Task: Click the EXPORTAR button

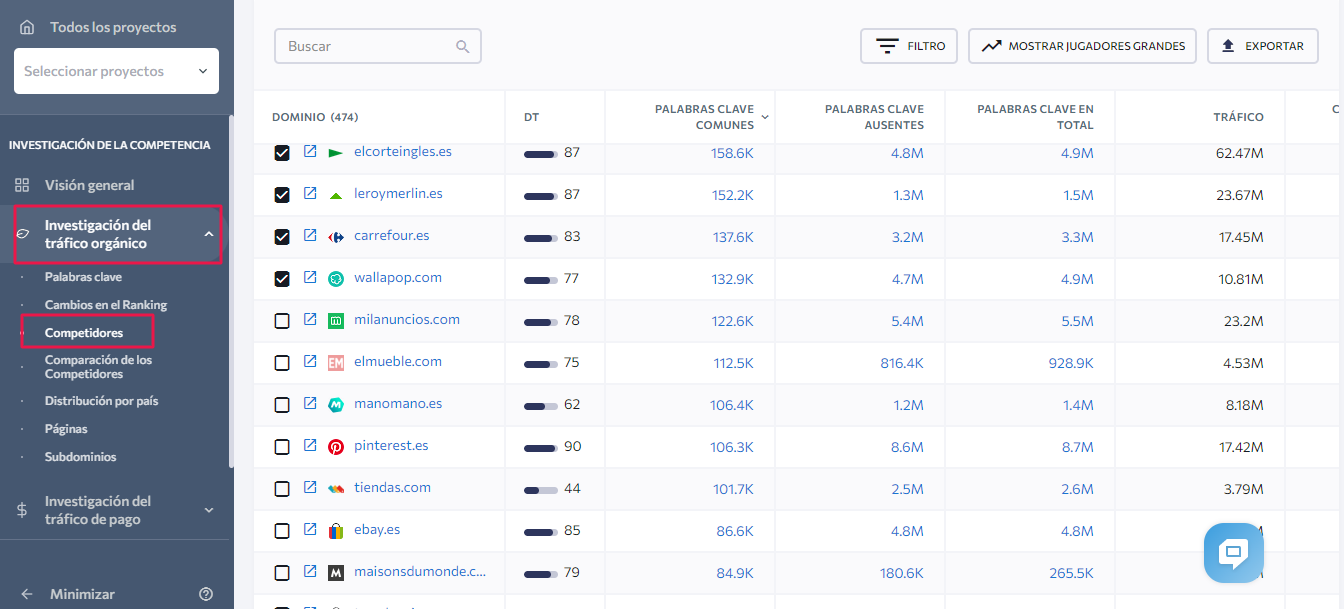Action: click(x=1263, y=46)
